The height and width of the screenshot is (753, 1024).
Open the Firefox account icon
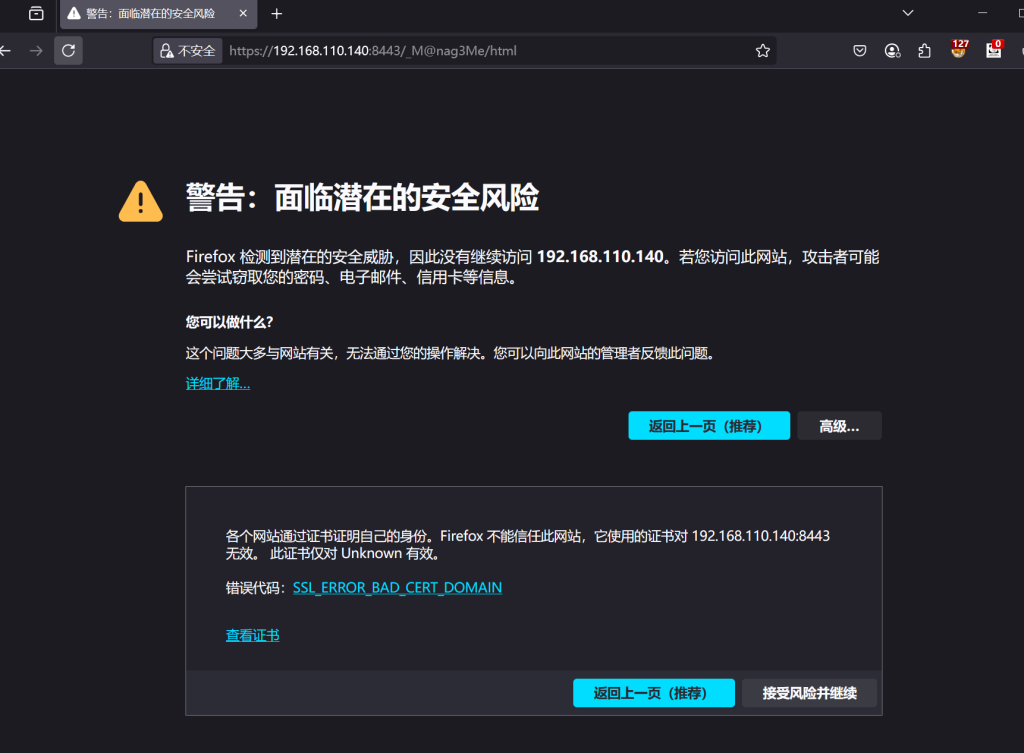pyautogui.click(x=892, y=50)
